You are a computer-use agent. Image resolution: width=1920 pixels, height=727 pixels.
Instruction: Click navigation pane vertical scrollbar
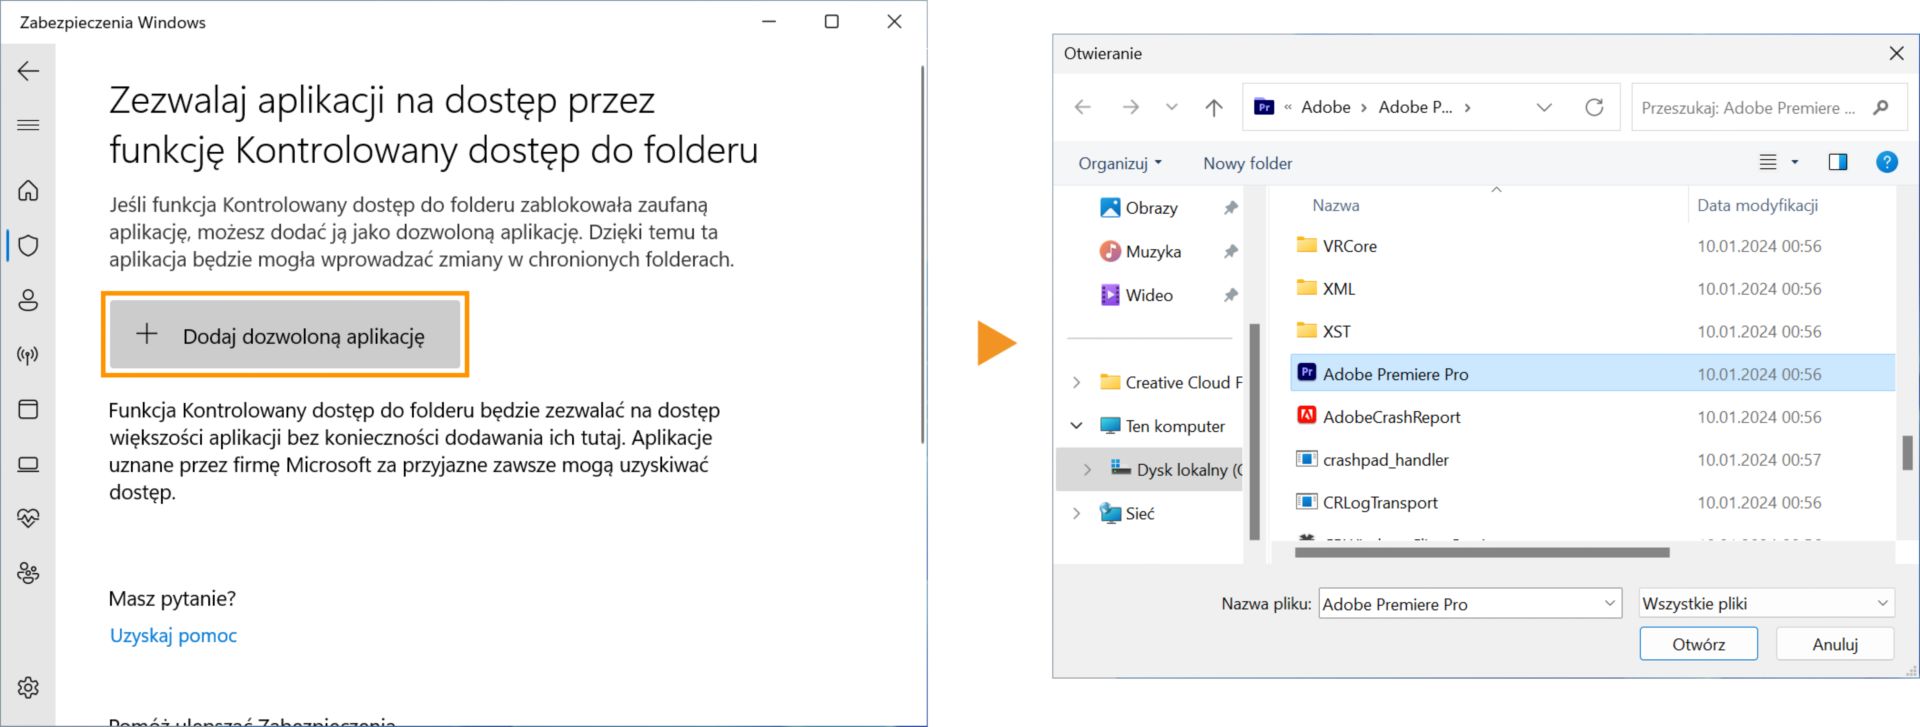point(1254,430)
